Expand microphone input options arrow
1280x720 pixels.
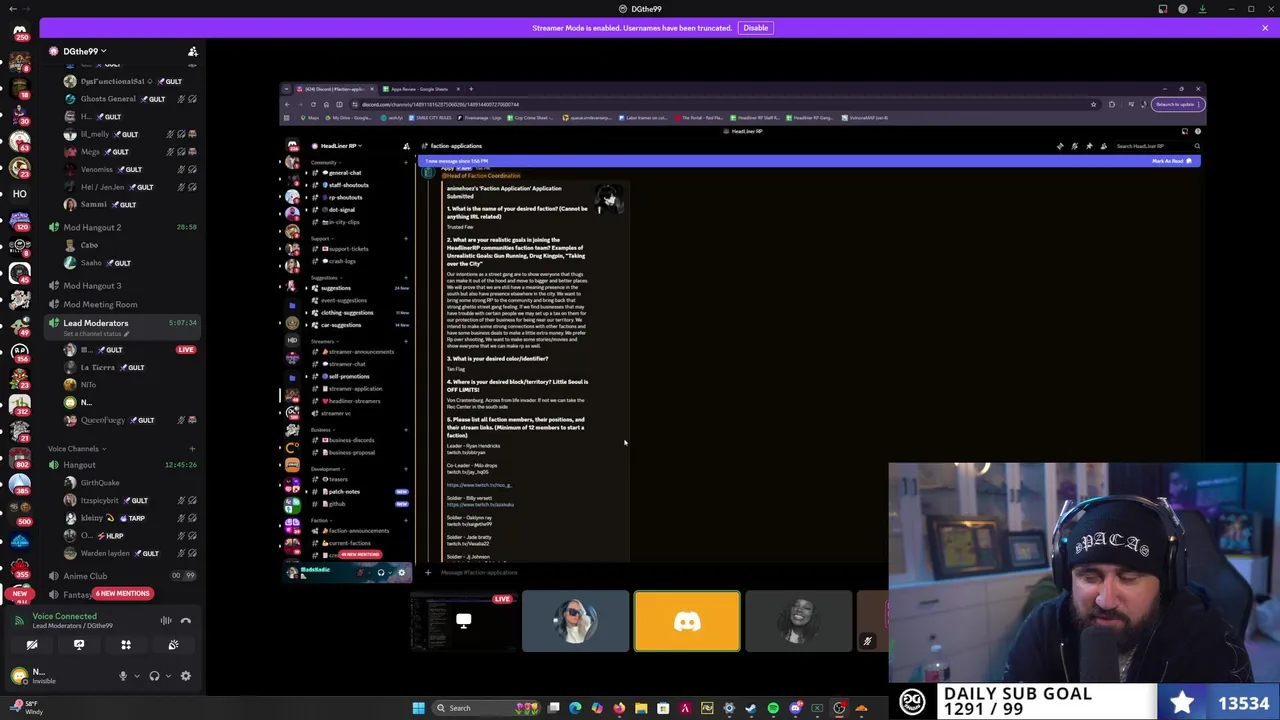pyautogui.click(x=136, y=676)
